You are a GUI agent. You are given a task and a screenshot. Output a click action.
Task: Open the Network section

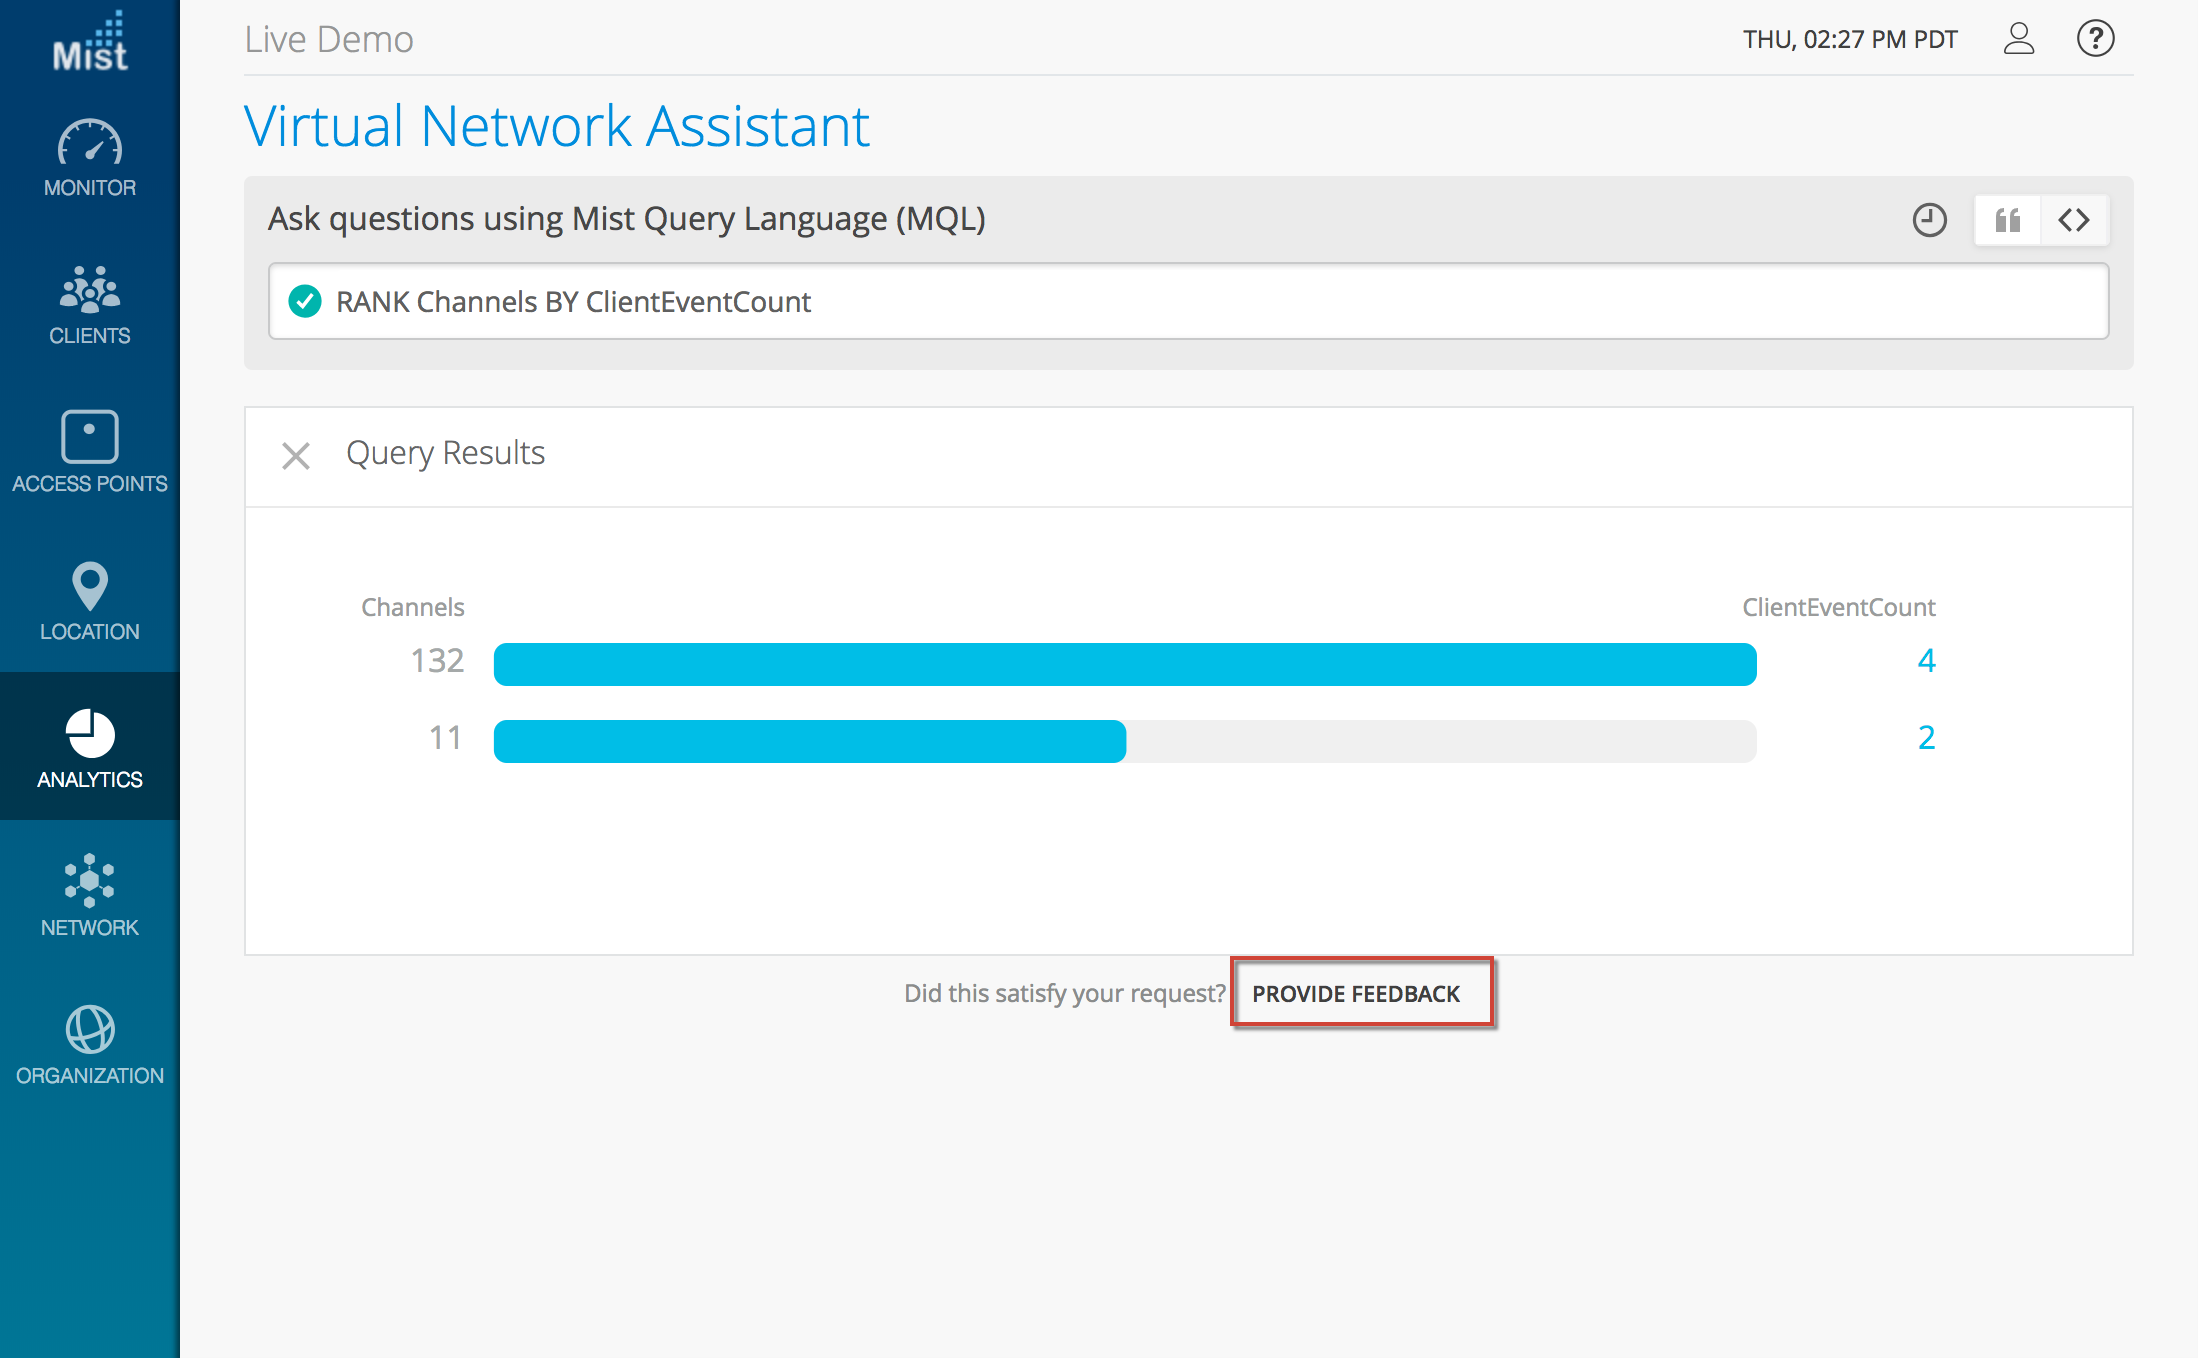90,896
